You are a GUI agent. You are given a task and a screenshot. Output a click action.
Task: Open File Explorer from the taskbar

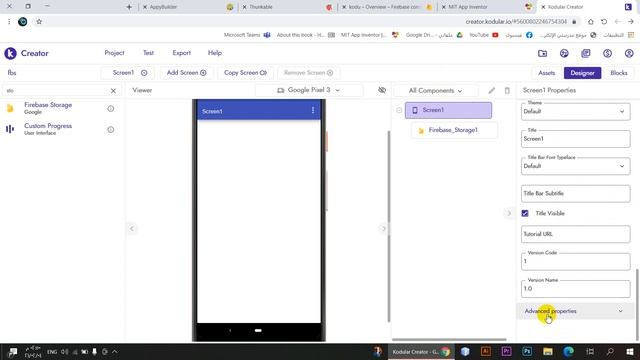click(548, 351)
